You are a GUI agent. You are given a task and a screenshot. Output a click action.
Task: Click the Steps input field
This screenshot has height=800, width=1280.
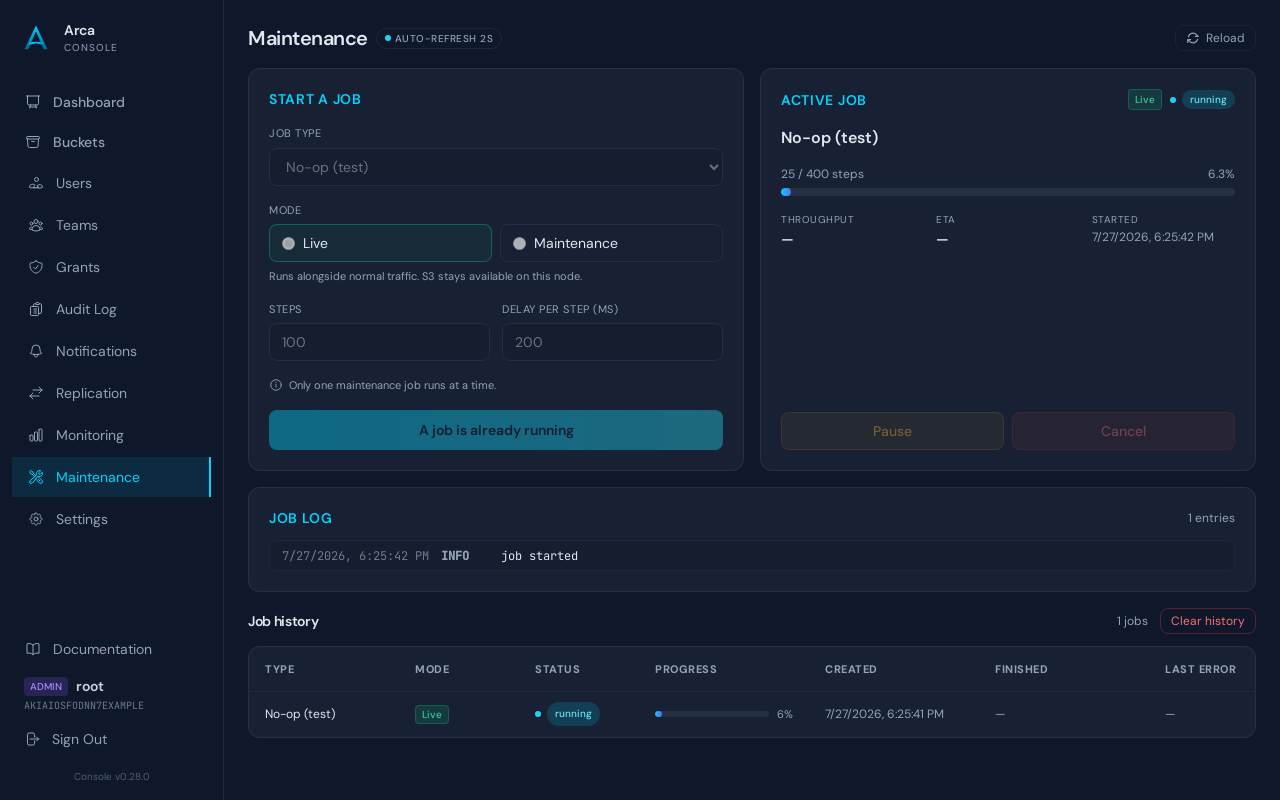tap(379, 342)
